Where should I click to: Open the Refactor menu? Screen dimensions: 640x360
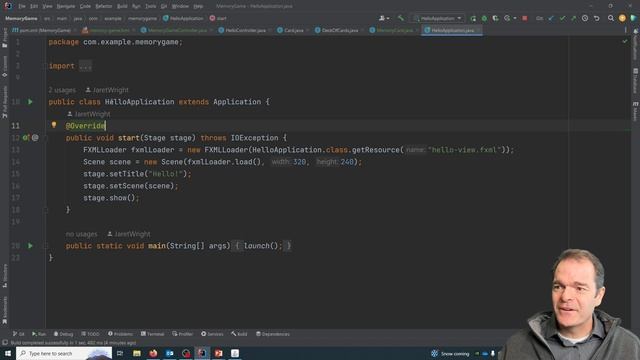click(104, 6)
